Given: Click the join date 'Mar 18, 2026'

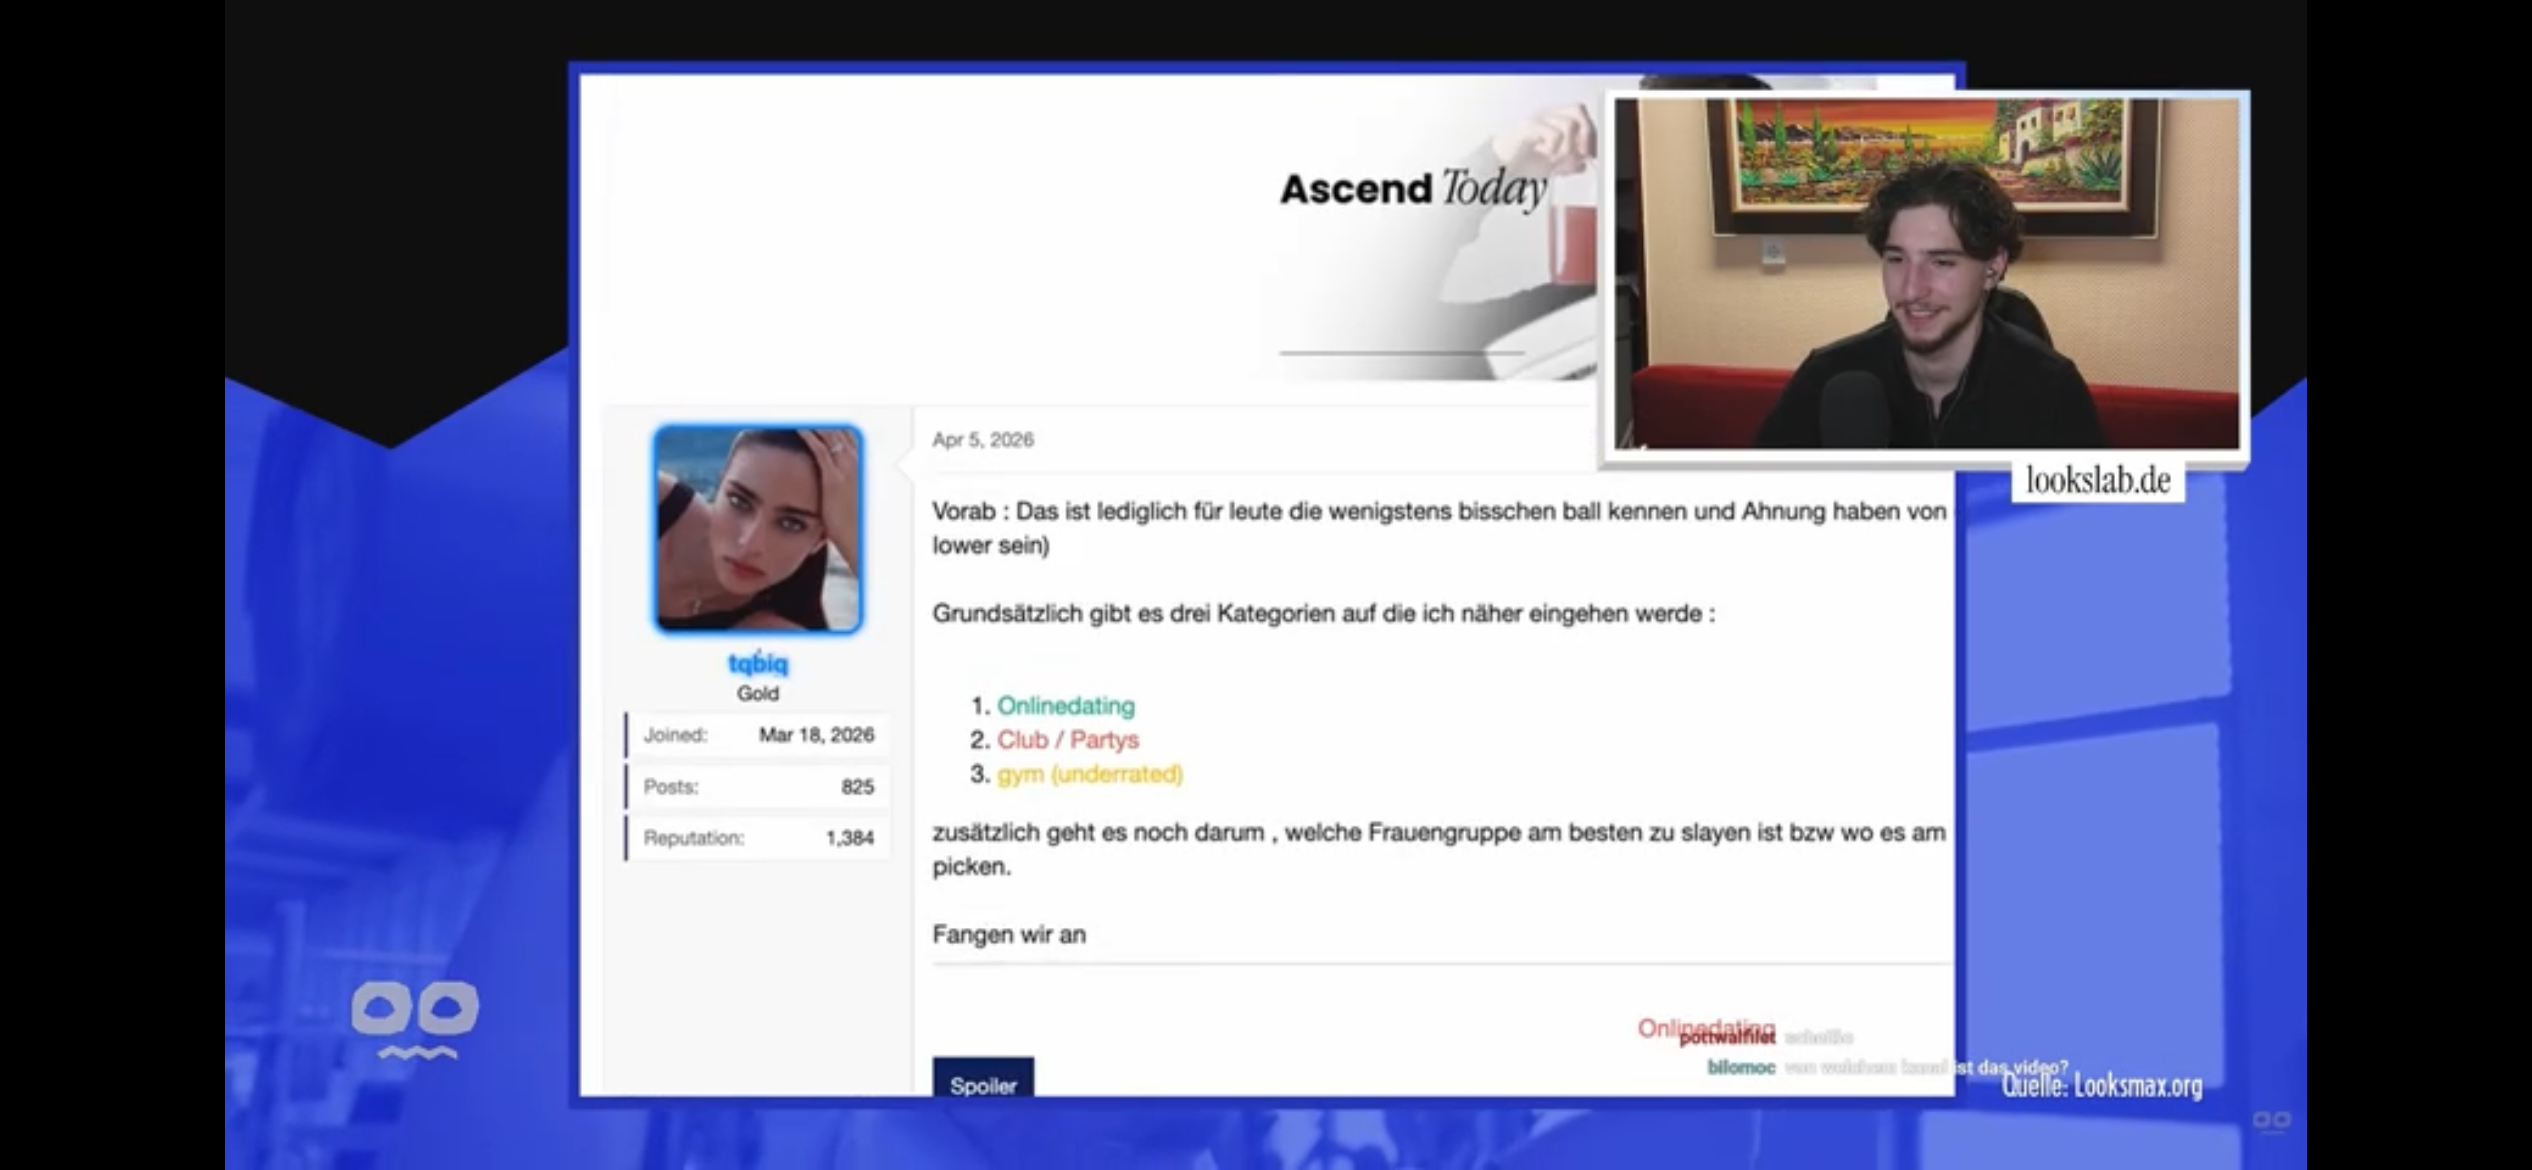Looking at the screenshot, I should pos(816,735).
